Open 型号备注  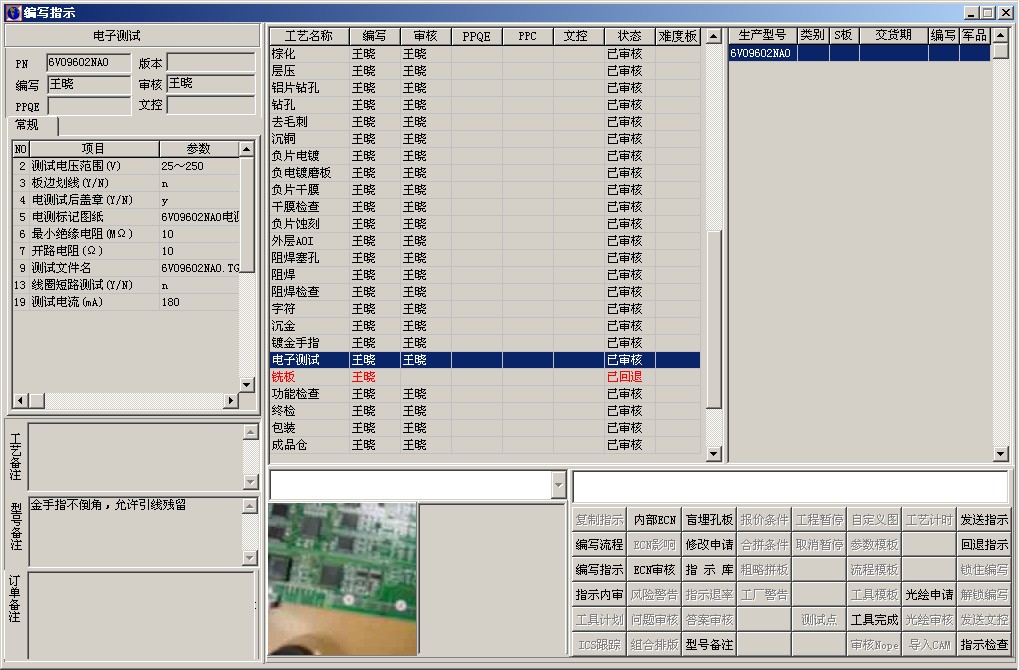pos(709,645)
